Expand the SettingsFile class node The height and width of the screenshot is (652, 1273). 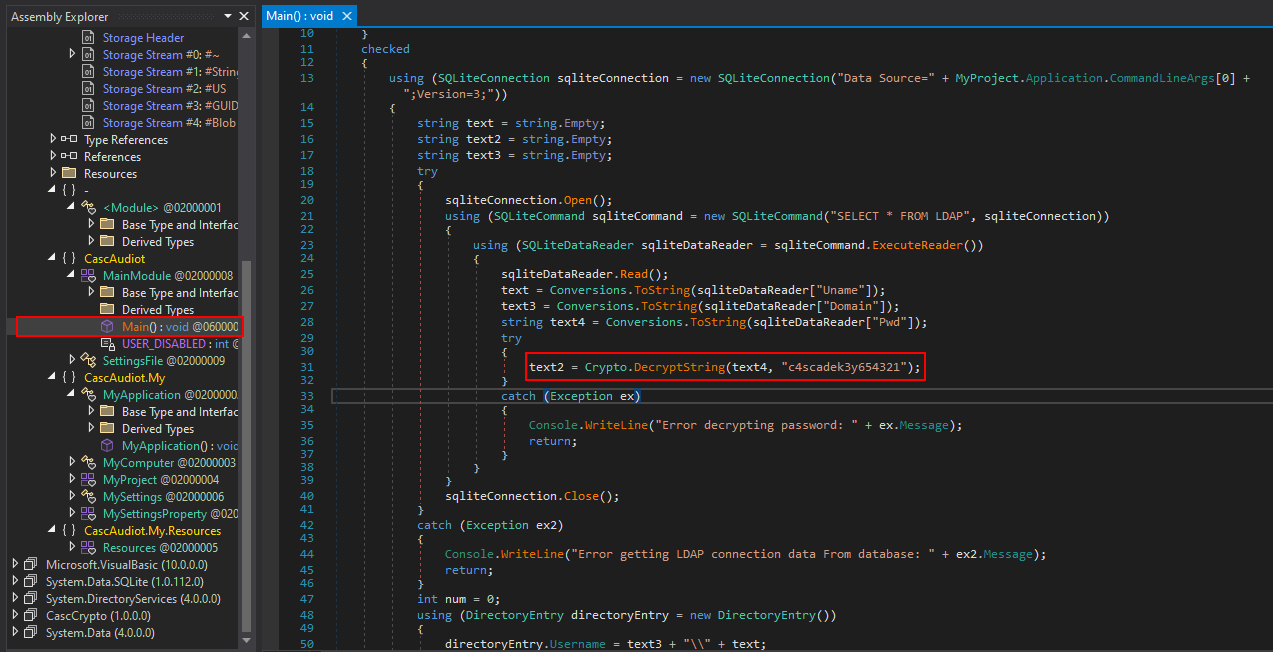click(72, 361)
